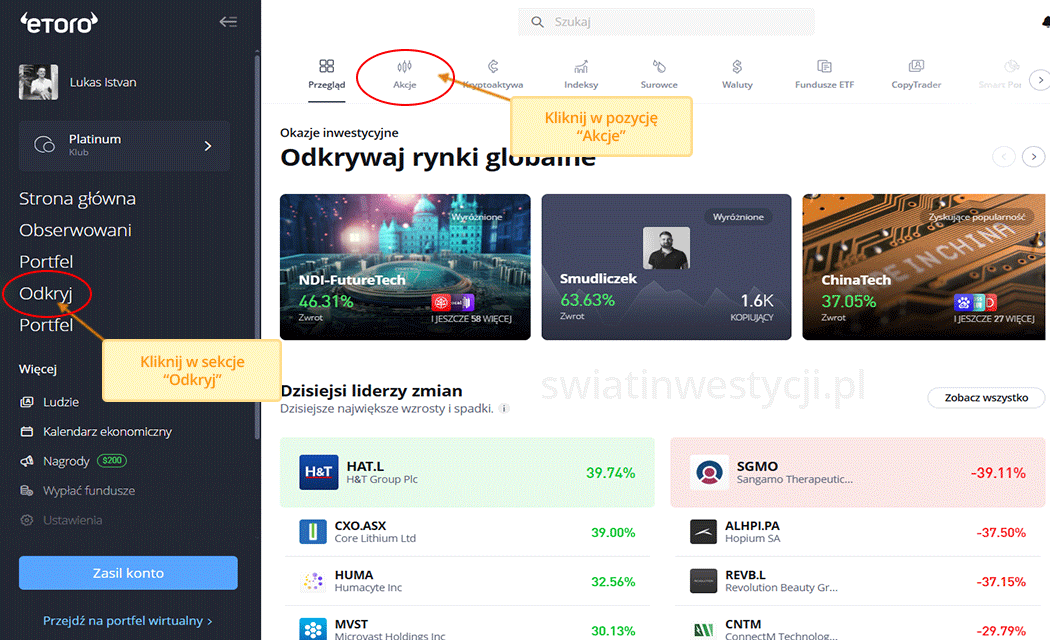Open the Kryptoaktywa tab icon
The width and height of the screenshot is (1050, 640).
point(494,66)
